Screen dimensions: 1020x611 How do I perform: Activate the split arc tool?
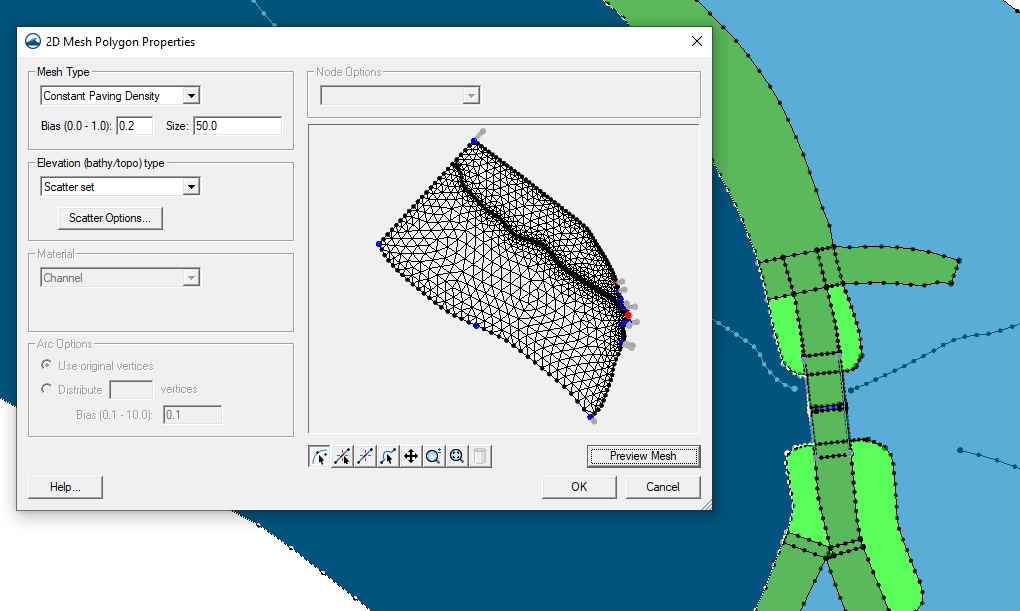point(342,455)
